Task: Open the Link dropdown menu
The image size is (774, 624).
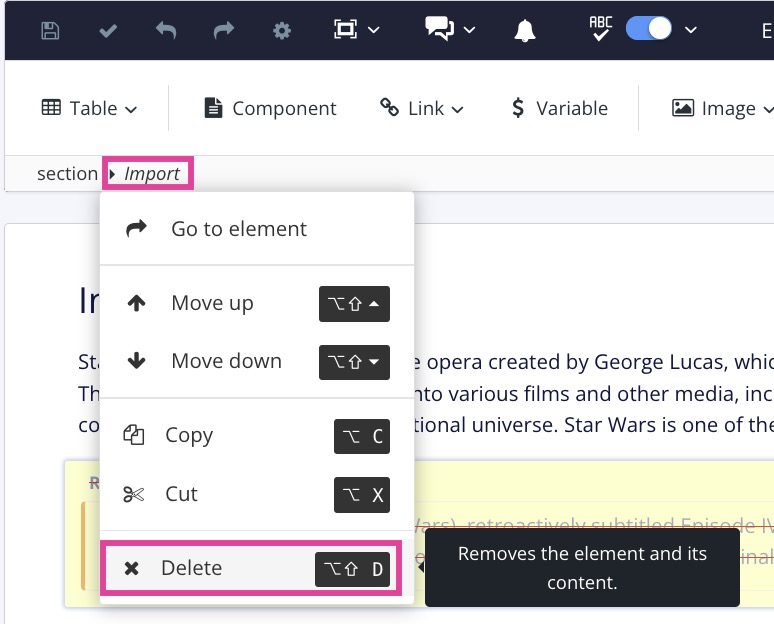Action: [x=422, y=108]
